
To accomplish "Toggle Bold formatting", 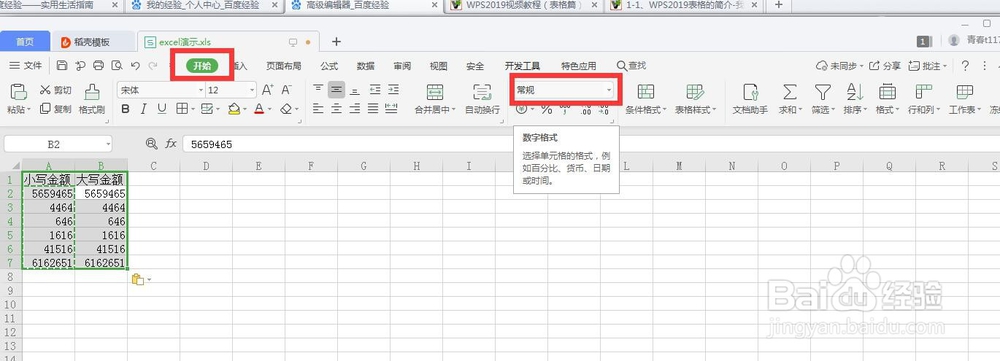I will [x=126, y=109].
